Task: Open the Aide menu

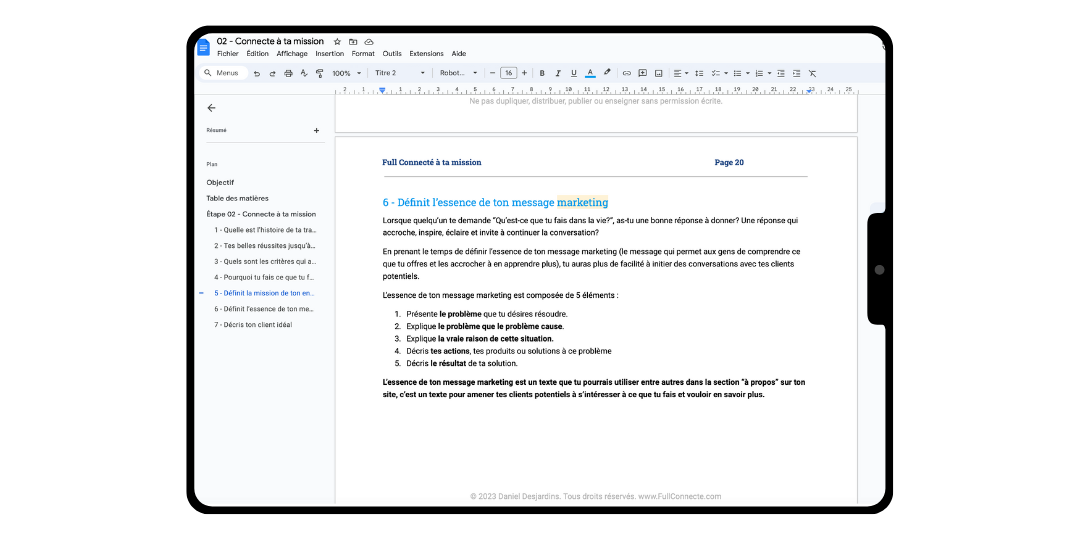Action: [x=459, y=54]
